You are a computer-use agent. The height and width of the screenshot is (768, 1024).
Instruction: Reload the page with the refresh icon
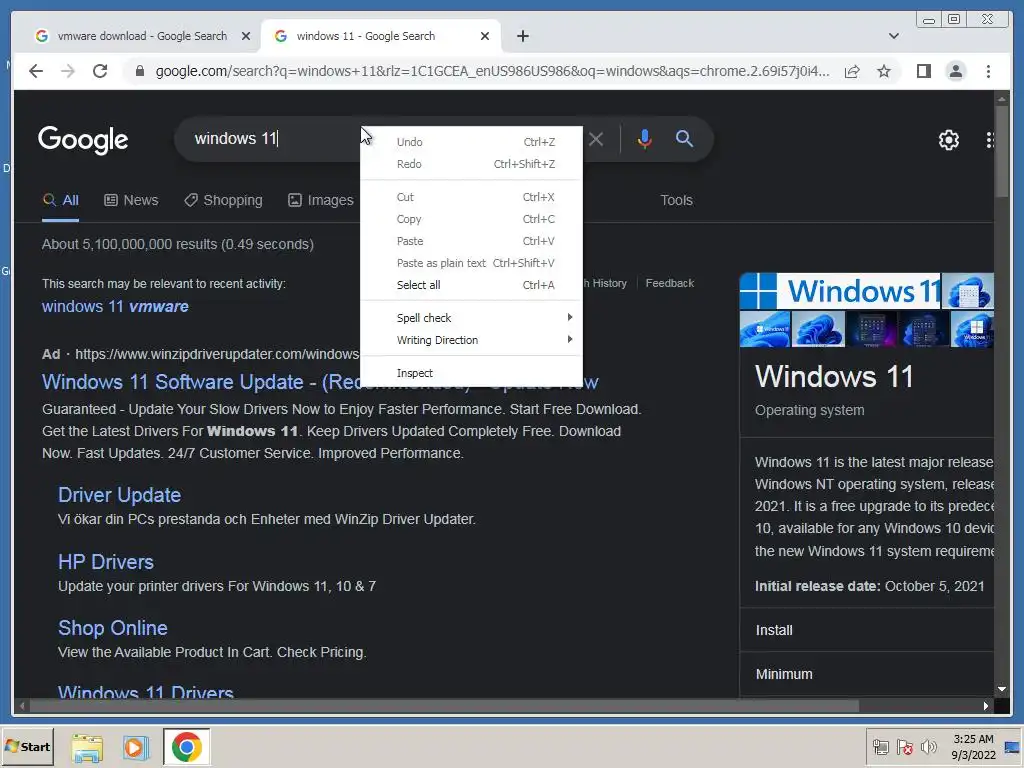click(100, 71)
